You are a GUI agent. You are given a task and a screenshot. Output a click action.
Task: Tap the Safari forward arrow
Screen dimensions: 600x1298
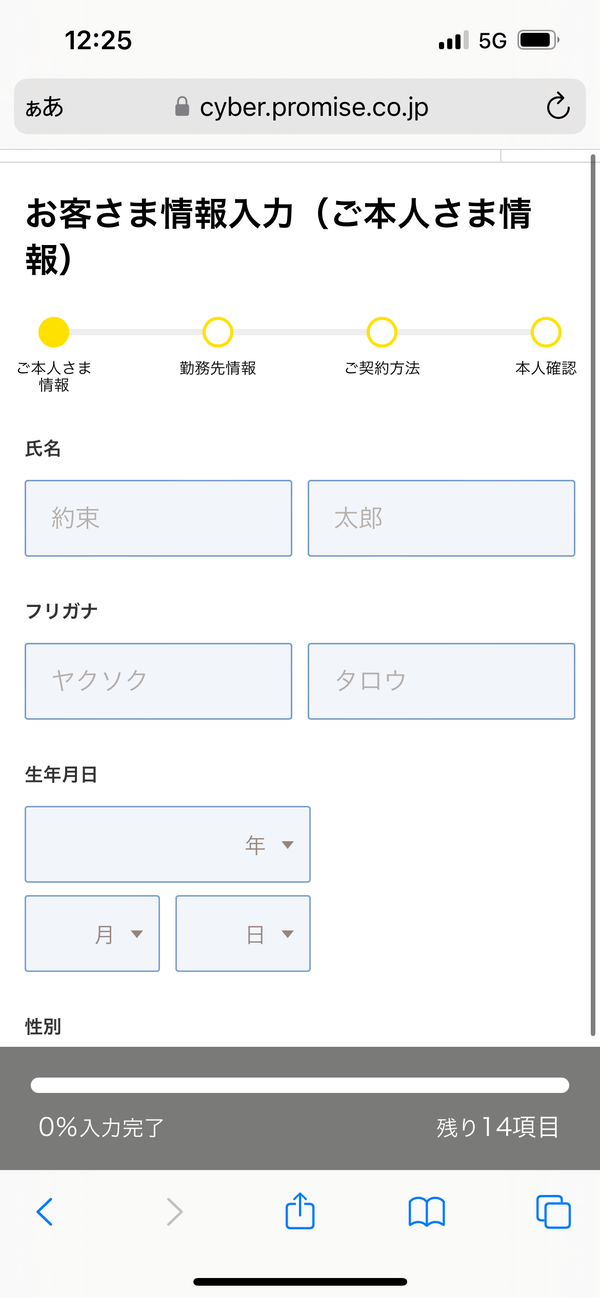point(174,1212)
